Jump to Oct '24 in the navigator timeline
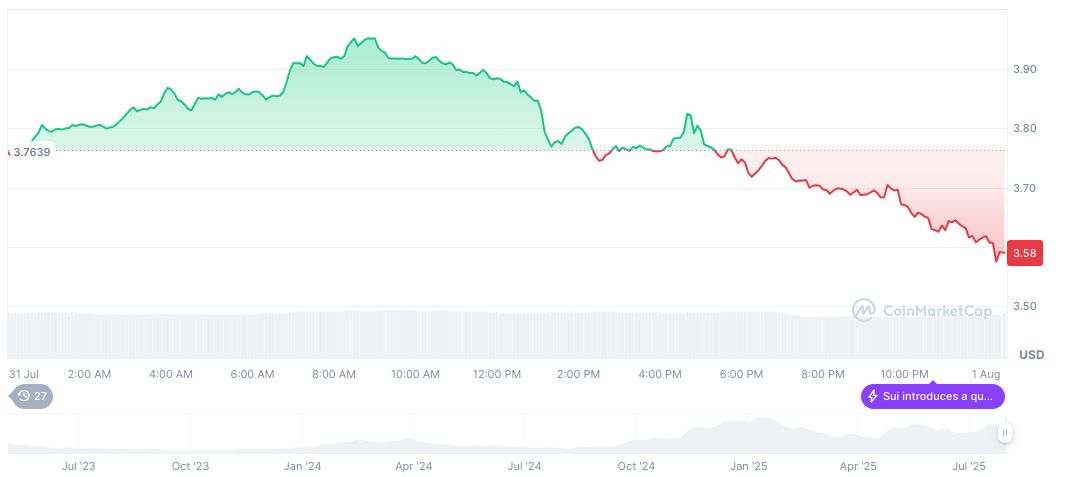This screenshot has width=1072, height=477. tap(635, 466)
